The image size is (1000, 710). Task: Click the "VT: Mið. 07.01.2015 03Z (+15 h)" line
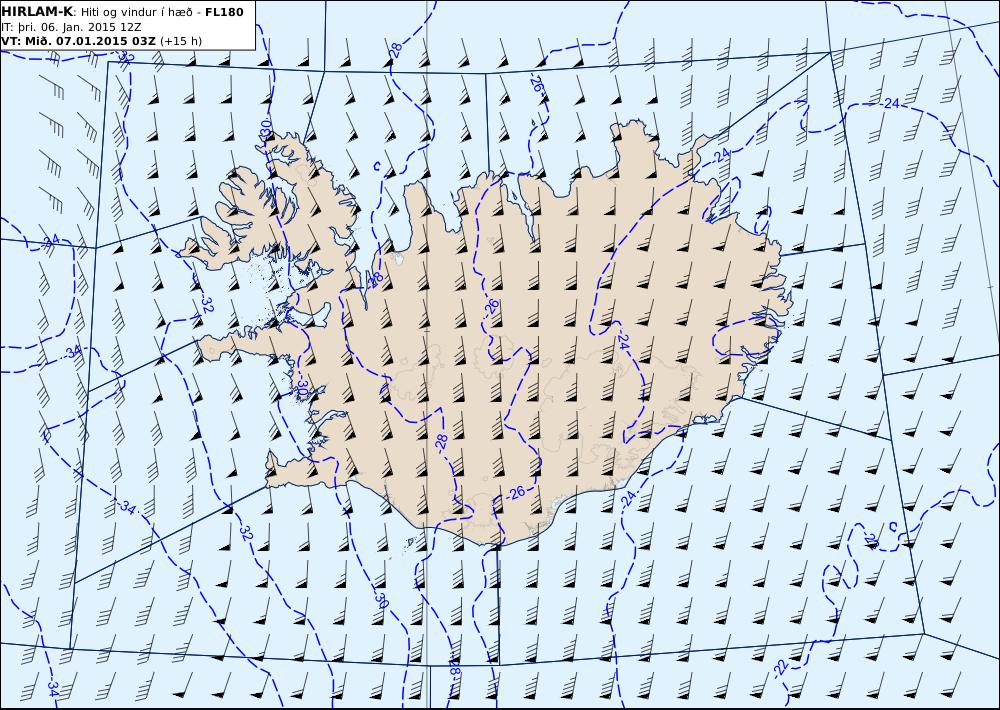101,41
